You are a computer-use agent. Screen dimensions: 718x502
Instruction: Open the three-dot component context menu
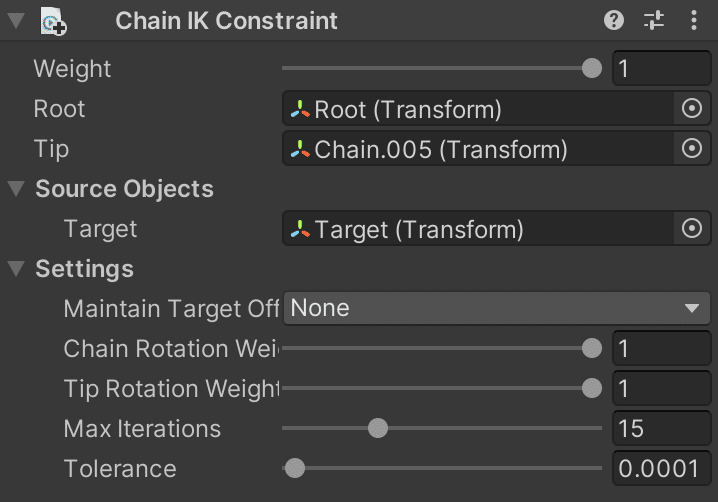click(694, 21)
